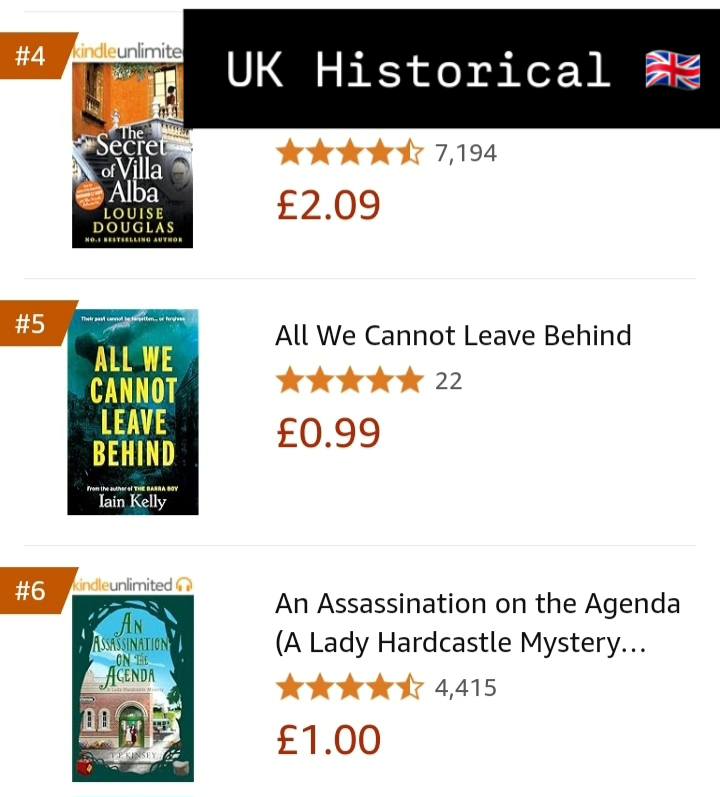Viewport: 720px width, 797px height.
Task: Open star rating for Lady Hardcastle book
Action: point(350,688)
